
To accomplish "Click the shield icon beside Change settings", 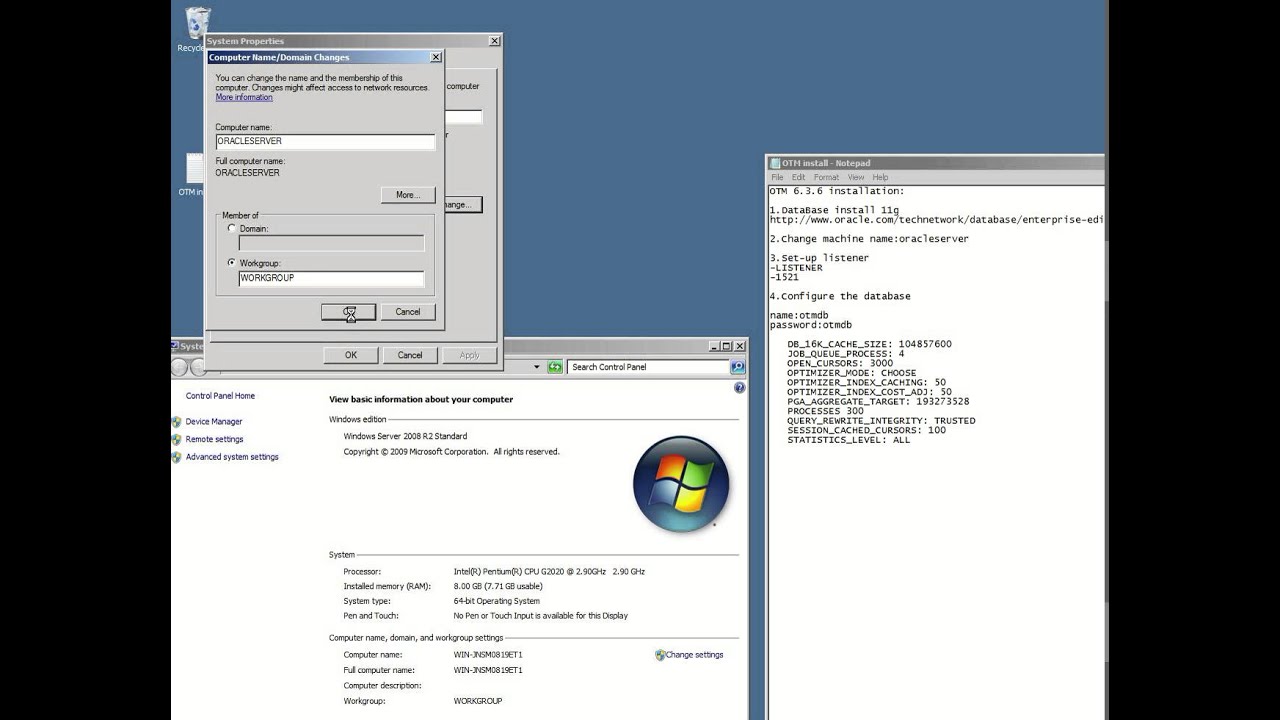I will coord(660,655).
